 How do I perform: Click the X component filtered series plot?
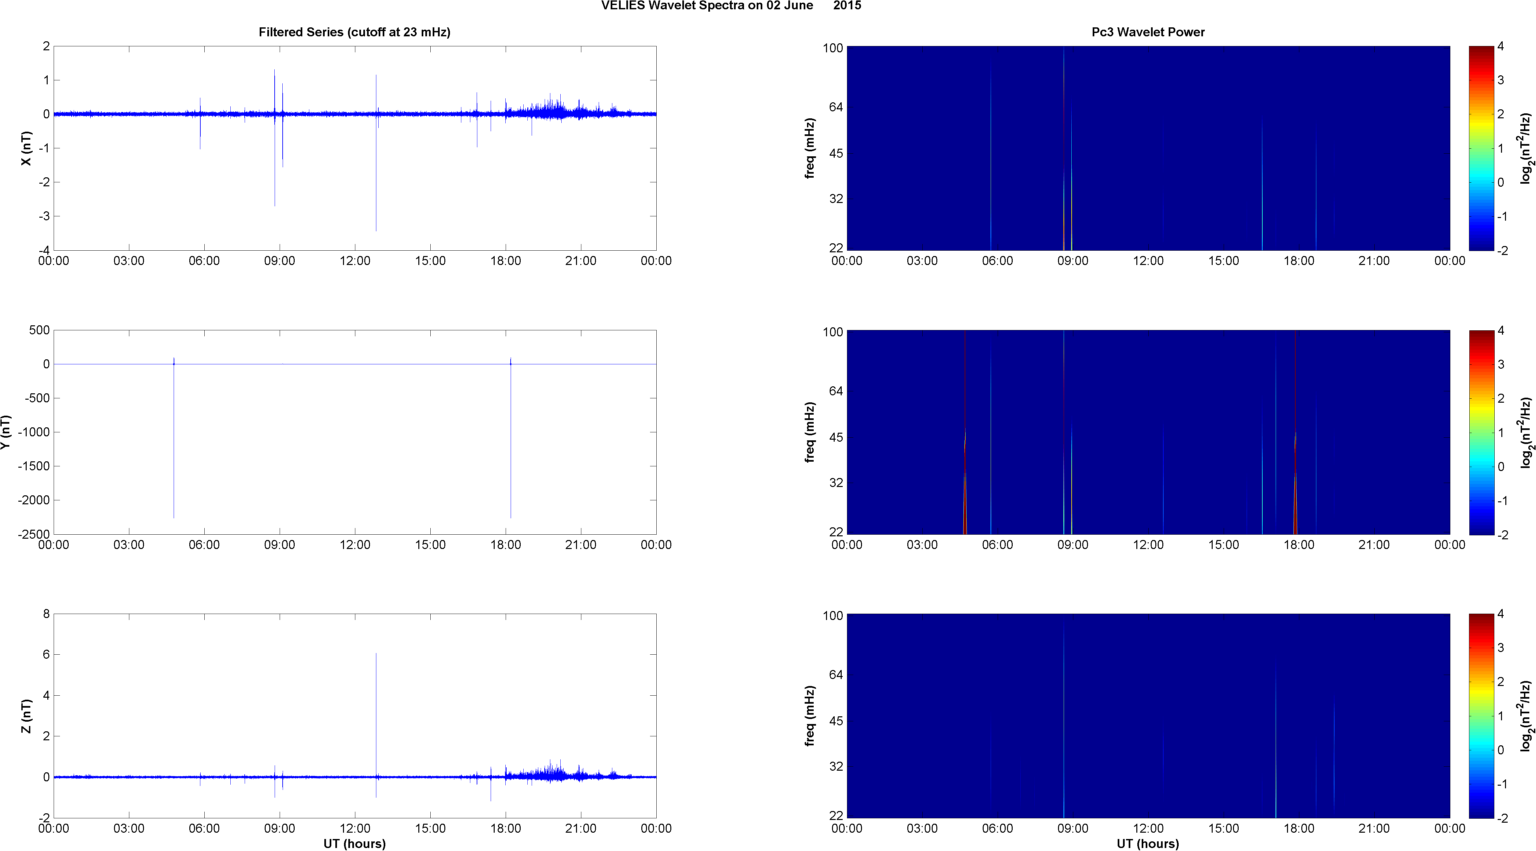click(x=355, y=148)
